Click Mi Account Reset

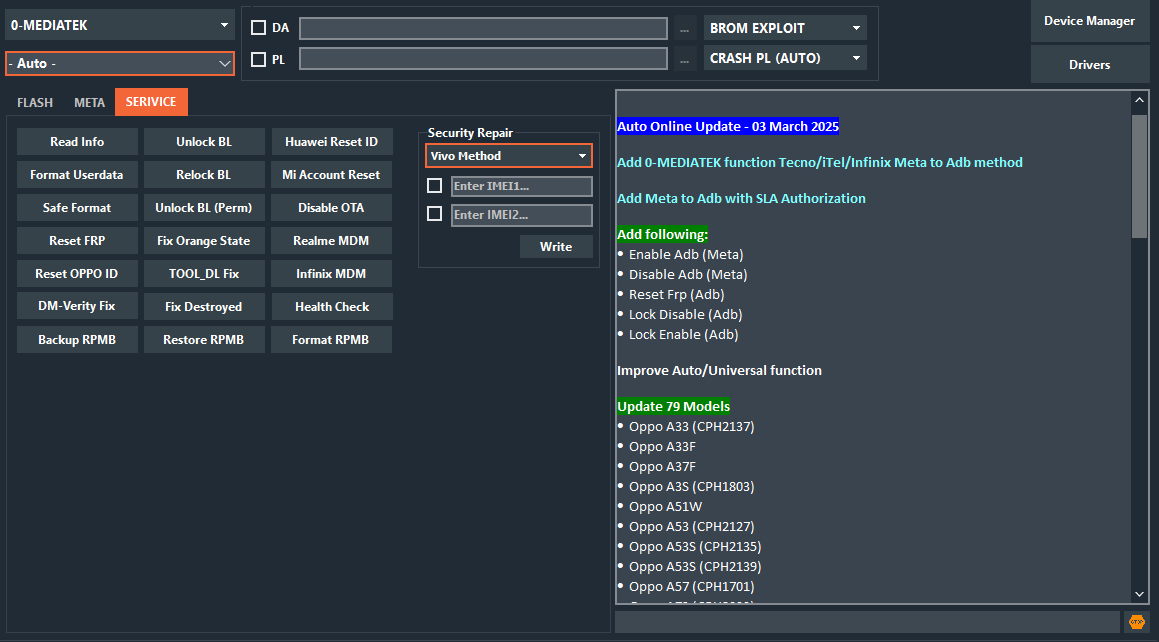(x=331, y=175)
